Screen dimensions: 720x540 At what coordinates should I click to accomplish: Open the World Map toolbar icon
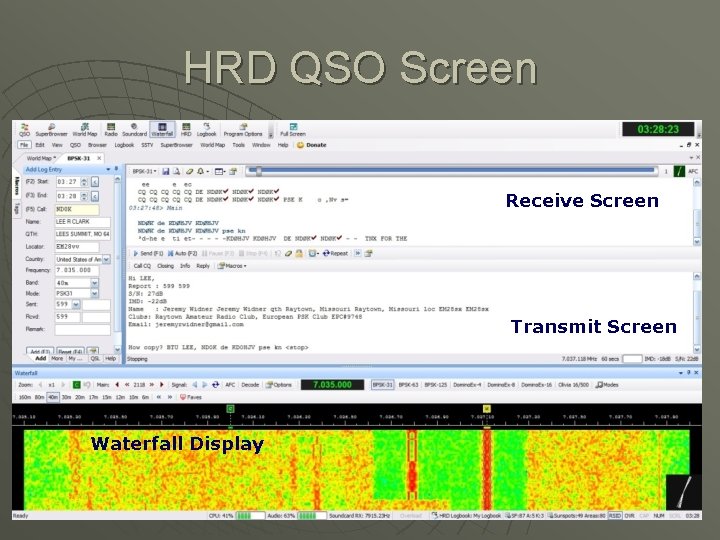[x=85, y=130]
